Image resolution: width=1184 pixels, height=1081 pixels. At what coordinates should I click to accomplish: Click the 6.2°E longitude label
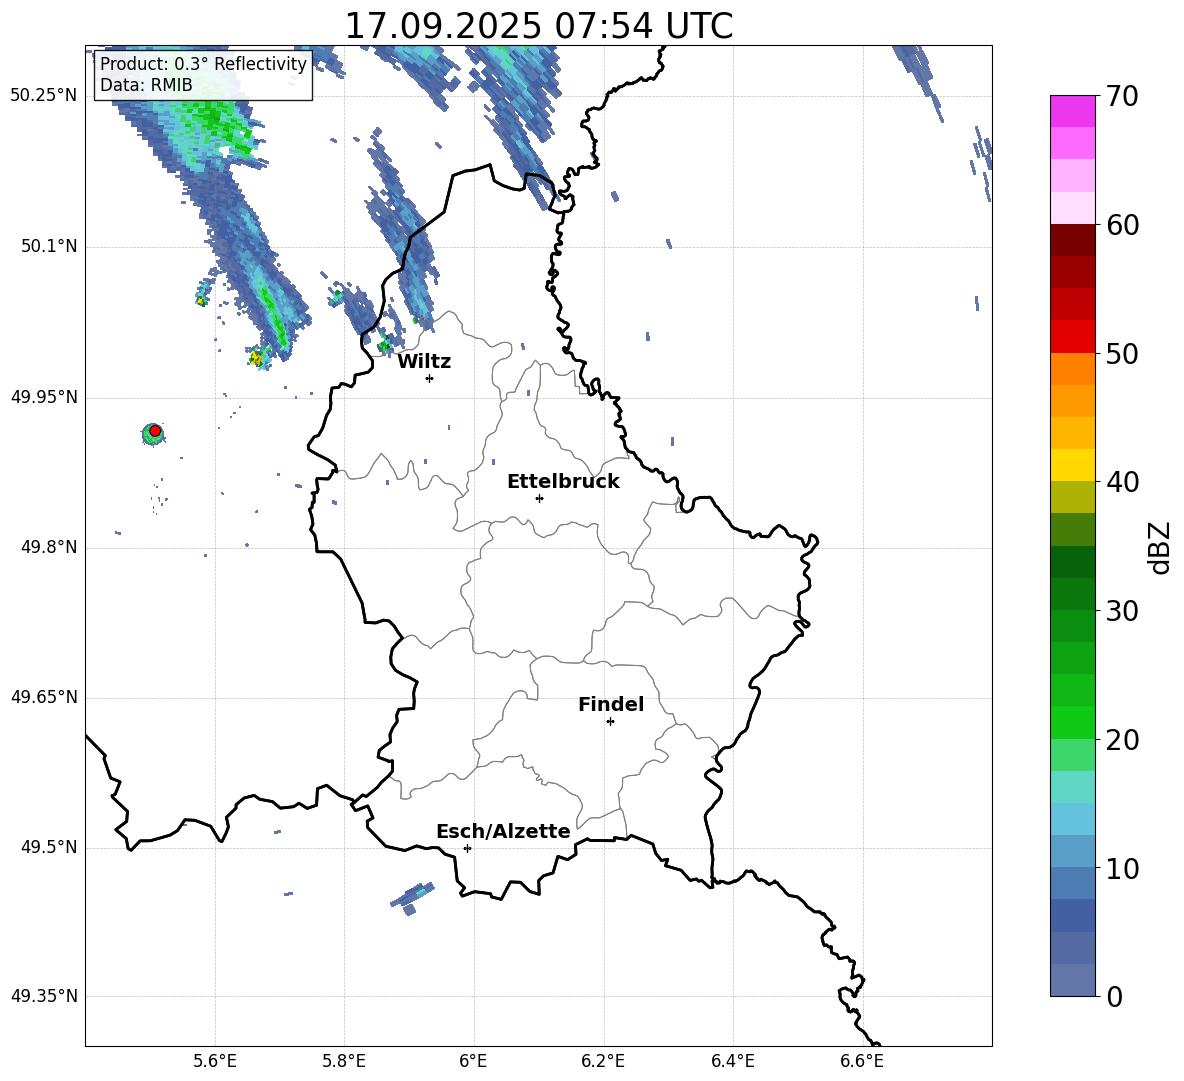click(x=603, y=1061)
